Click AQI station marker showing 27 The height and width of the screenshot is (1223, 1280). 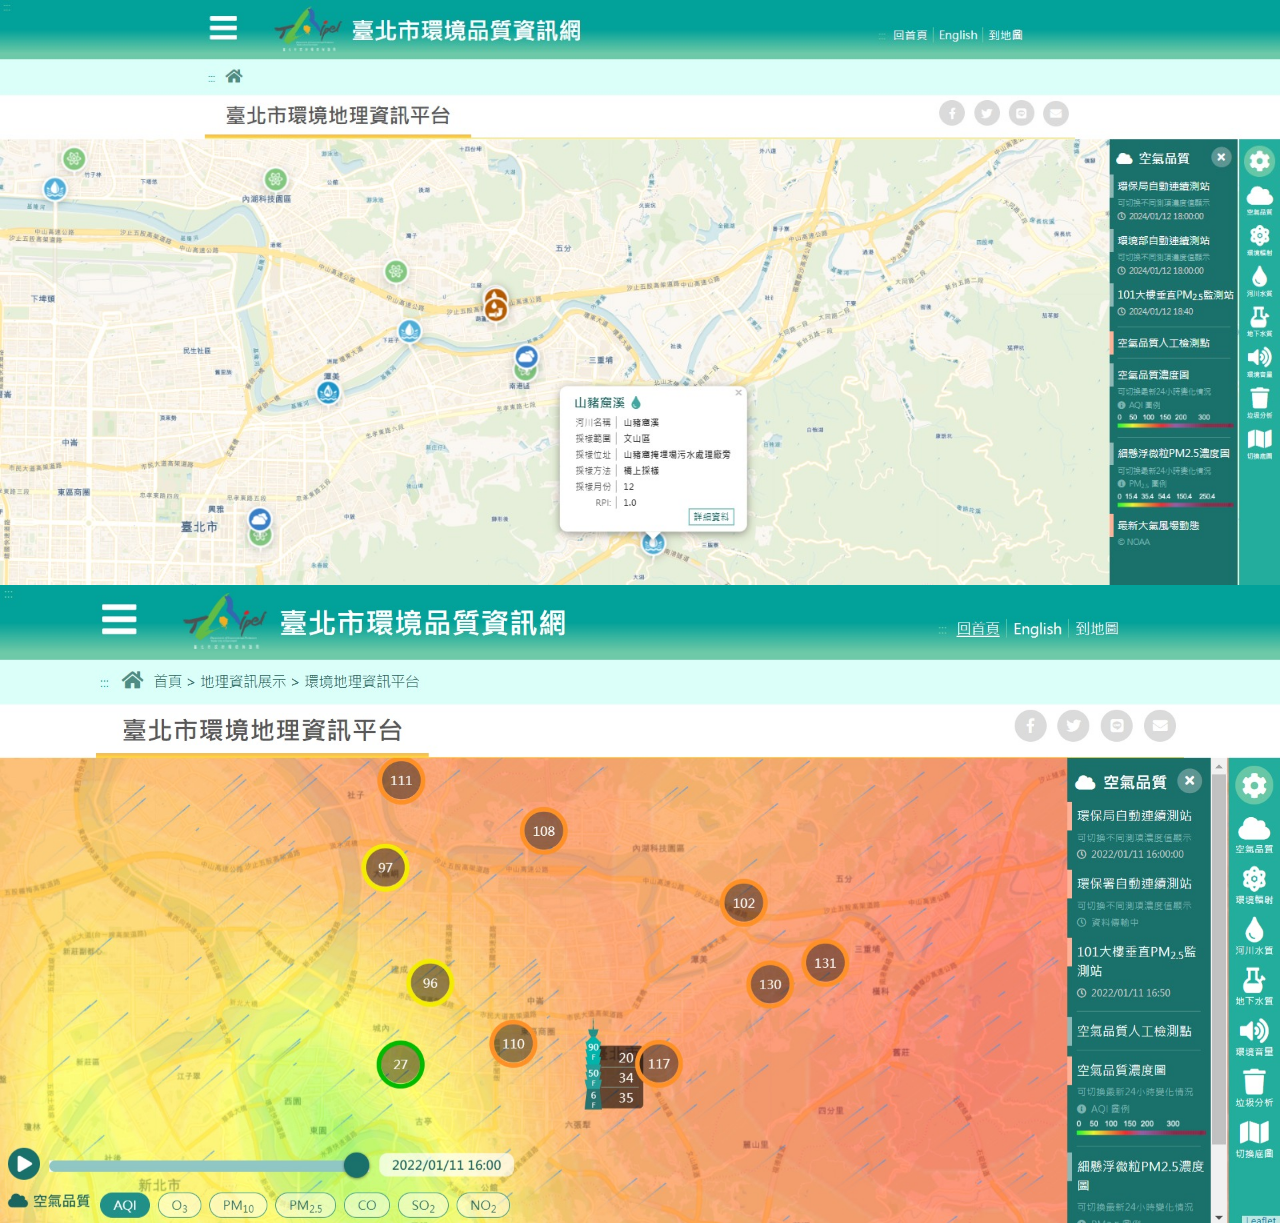pyautogui.click(x=400, y=1065)
